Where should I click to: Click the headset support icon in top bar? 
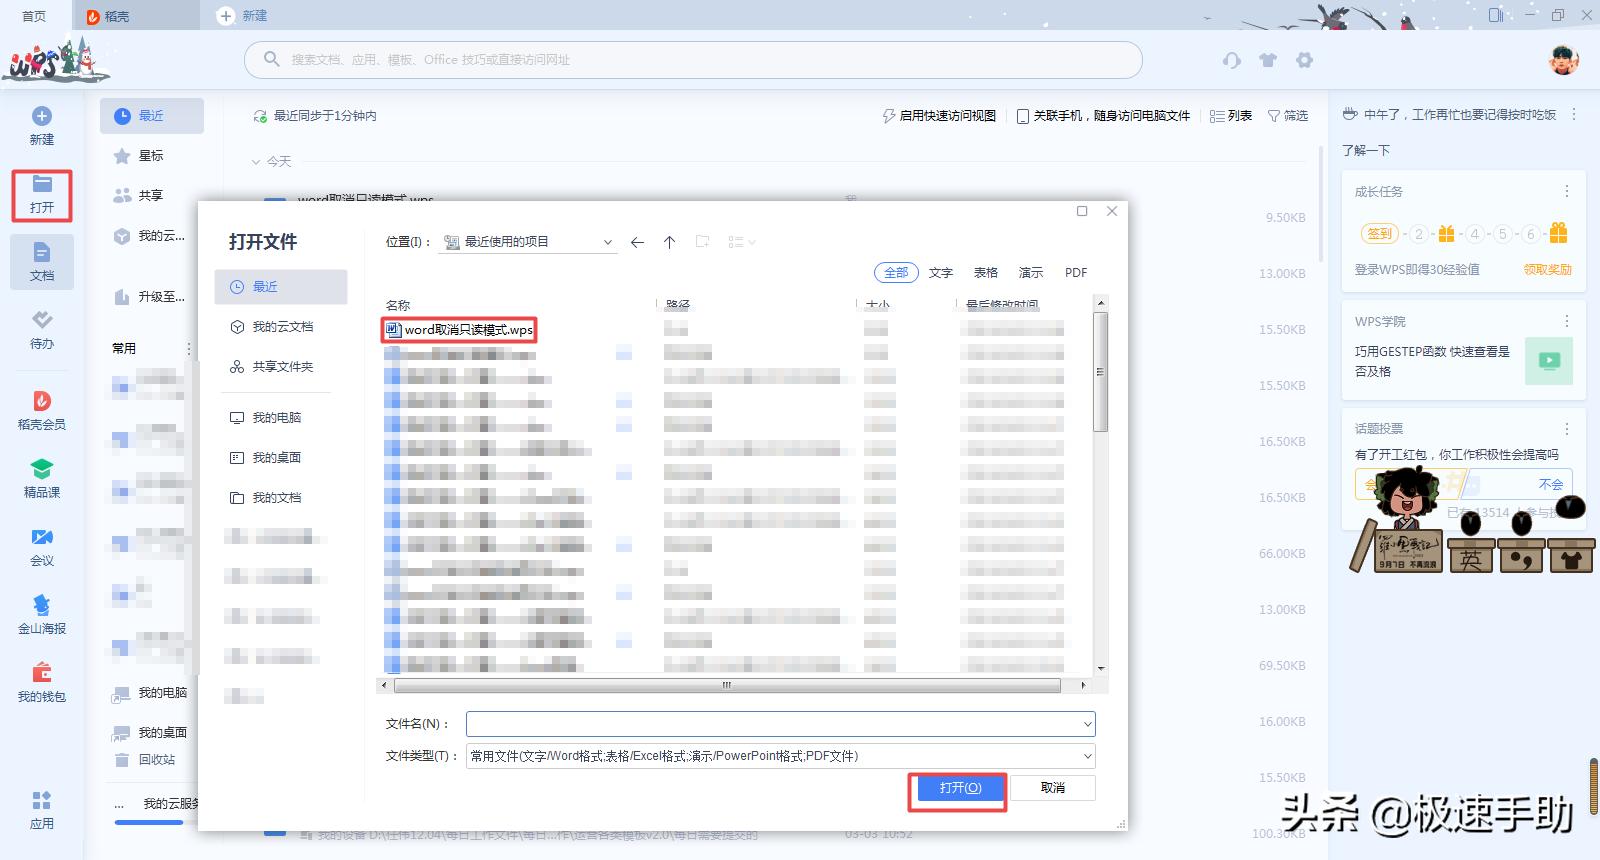tap(1232, 60)
